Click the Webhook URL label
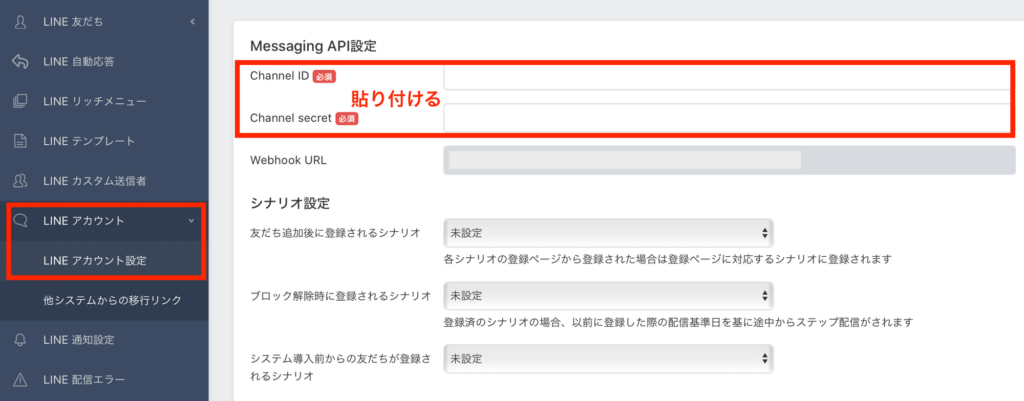The height and width of the screenshot is (401, 1024). [x=288, y=161]
